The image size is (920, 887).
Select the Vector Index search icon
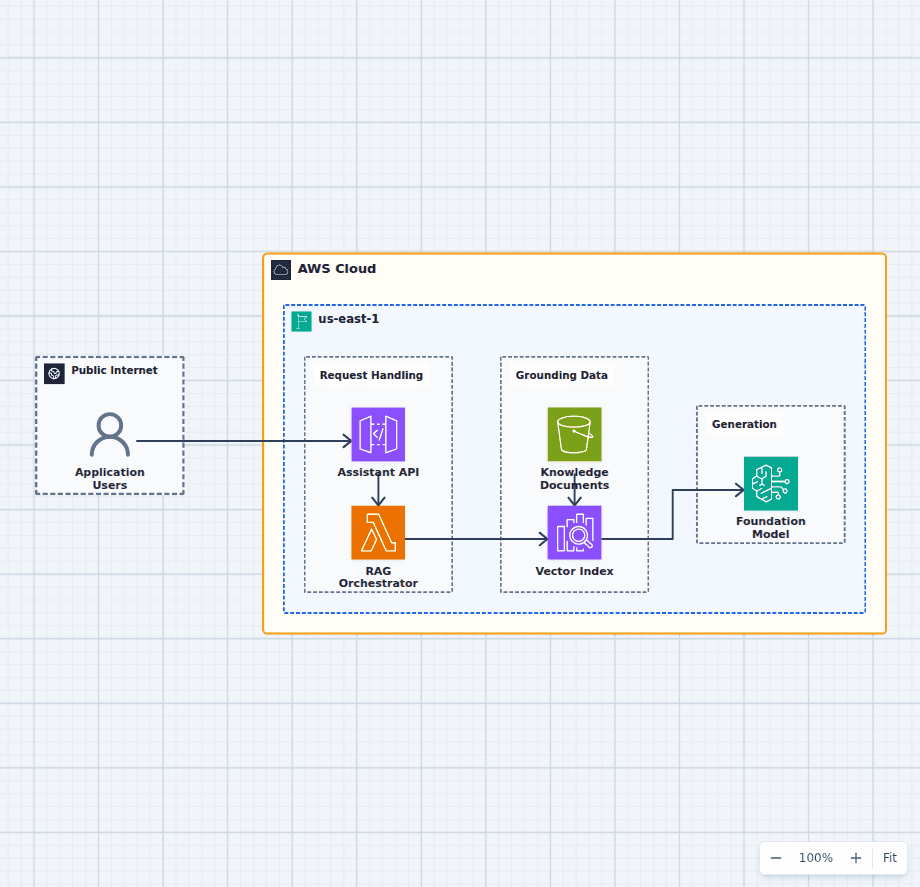(x=574, y=533)
